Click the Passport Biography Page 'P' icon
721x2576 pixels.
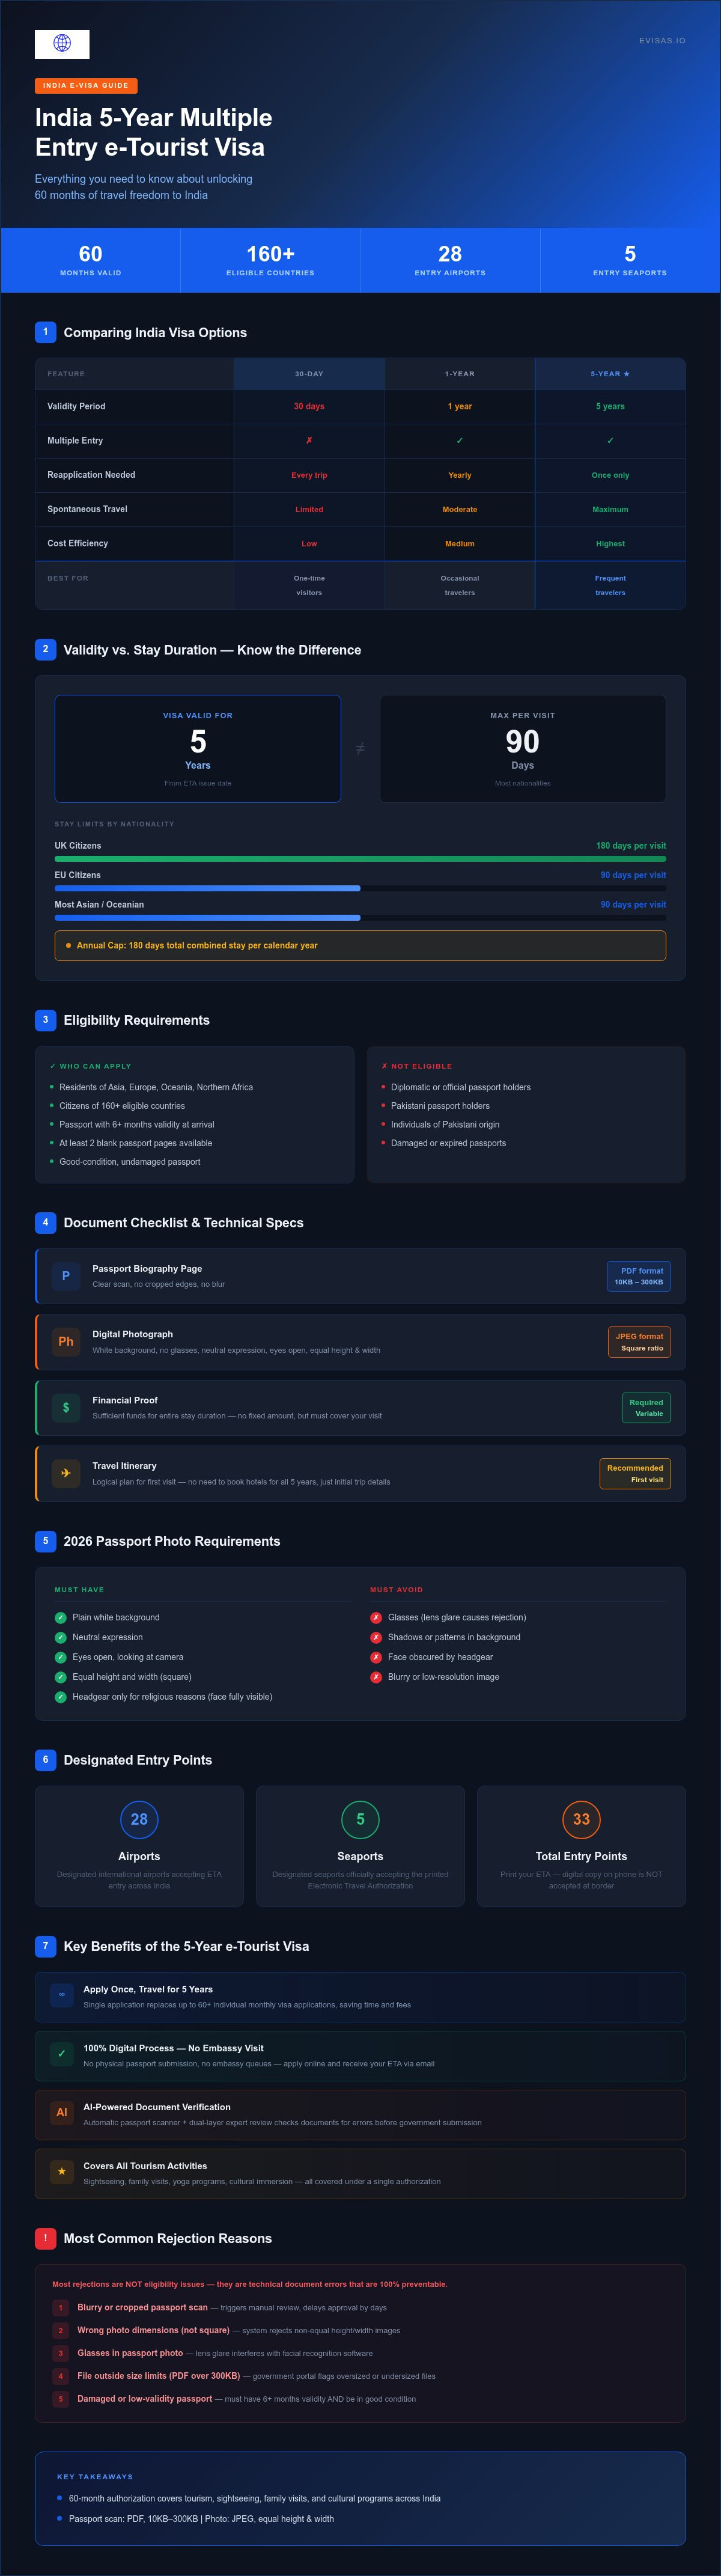[66, 1276]
